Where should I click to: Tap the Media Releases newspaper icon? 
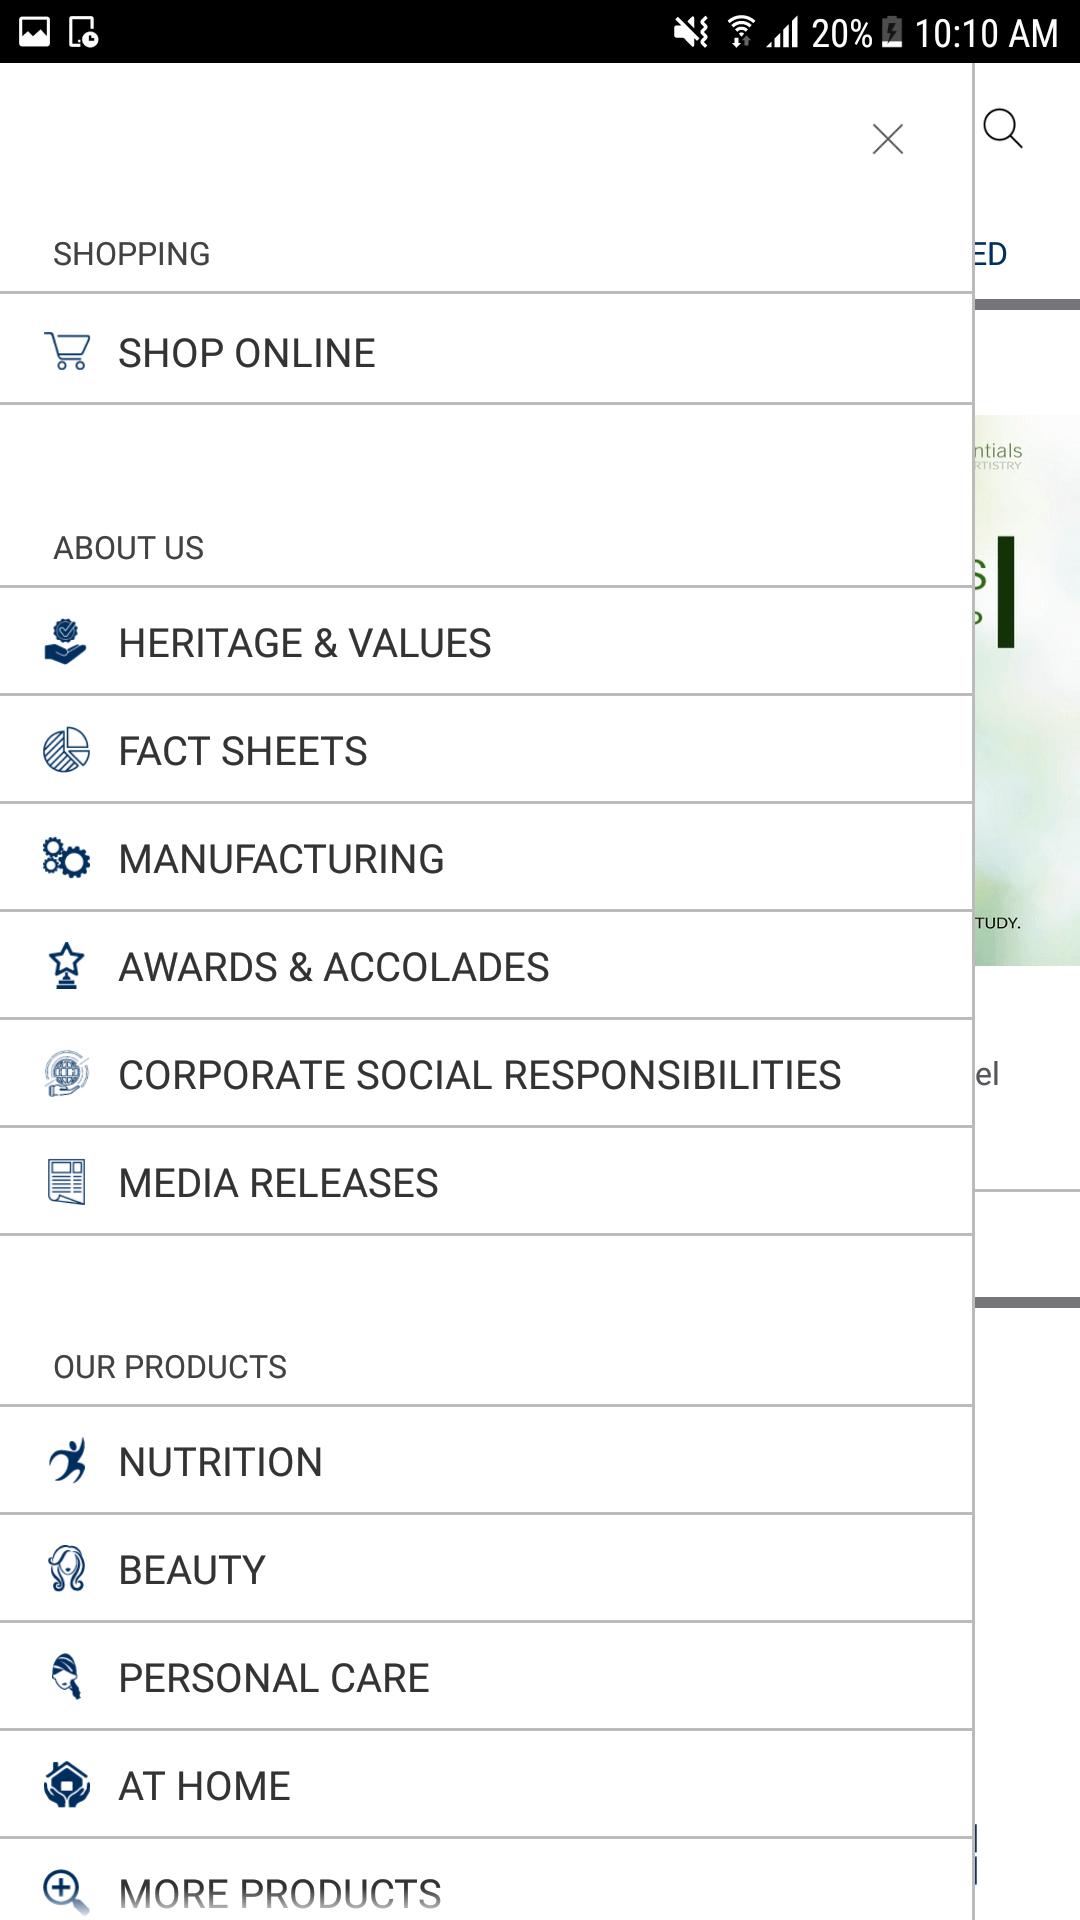pos(66,1182)
